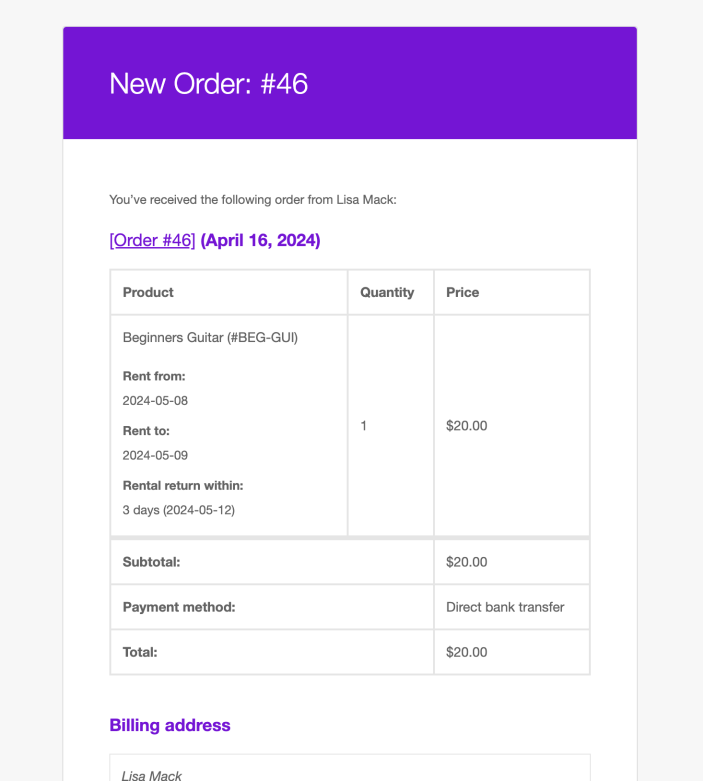Click the Beginners Guitar (#BEG-GUI) product name
Viewport: 703px width, 781px height.
pos(210,337)
